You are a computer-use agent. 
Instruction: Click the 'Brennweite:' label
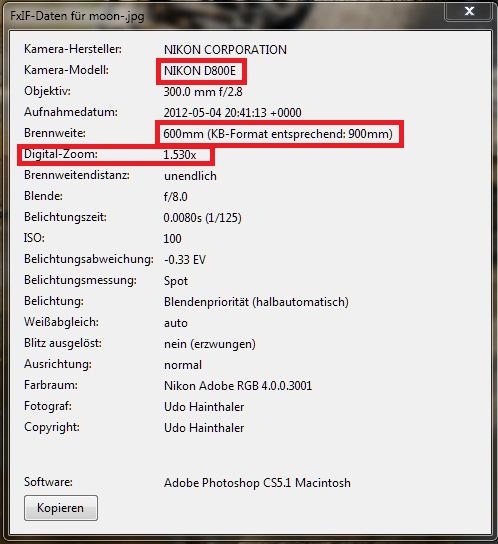click(55, 133)
